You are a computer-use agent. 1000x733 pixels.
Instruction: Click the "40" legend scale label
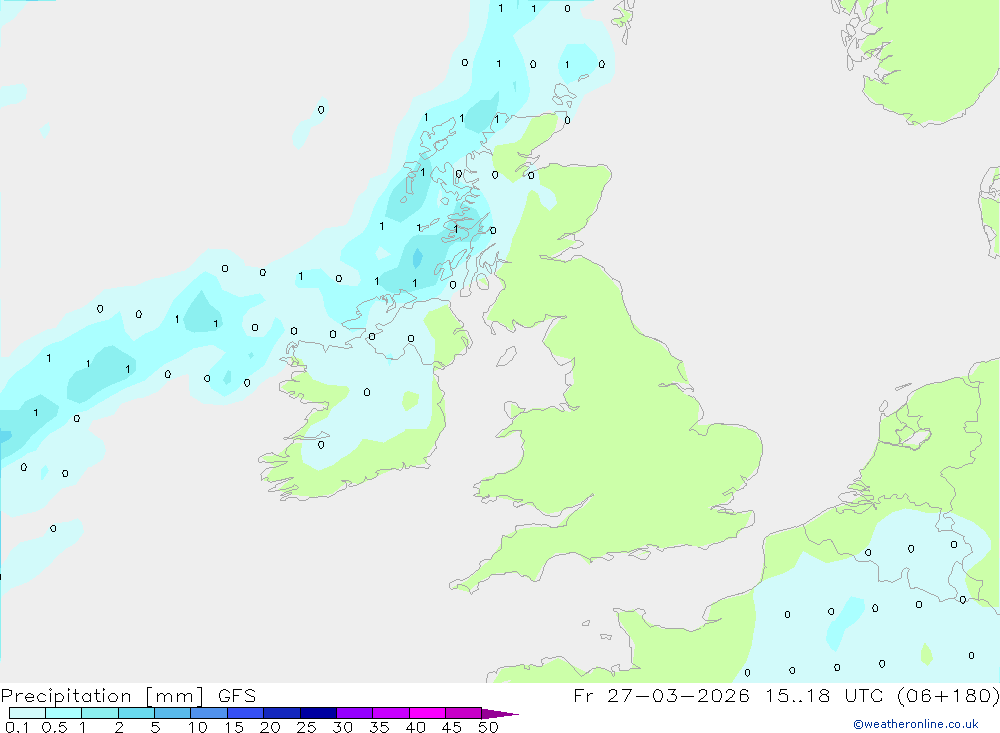point(416,727)
